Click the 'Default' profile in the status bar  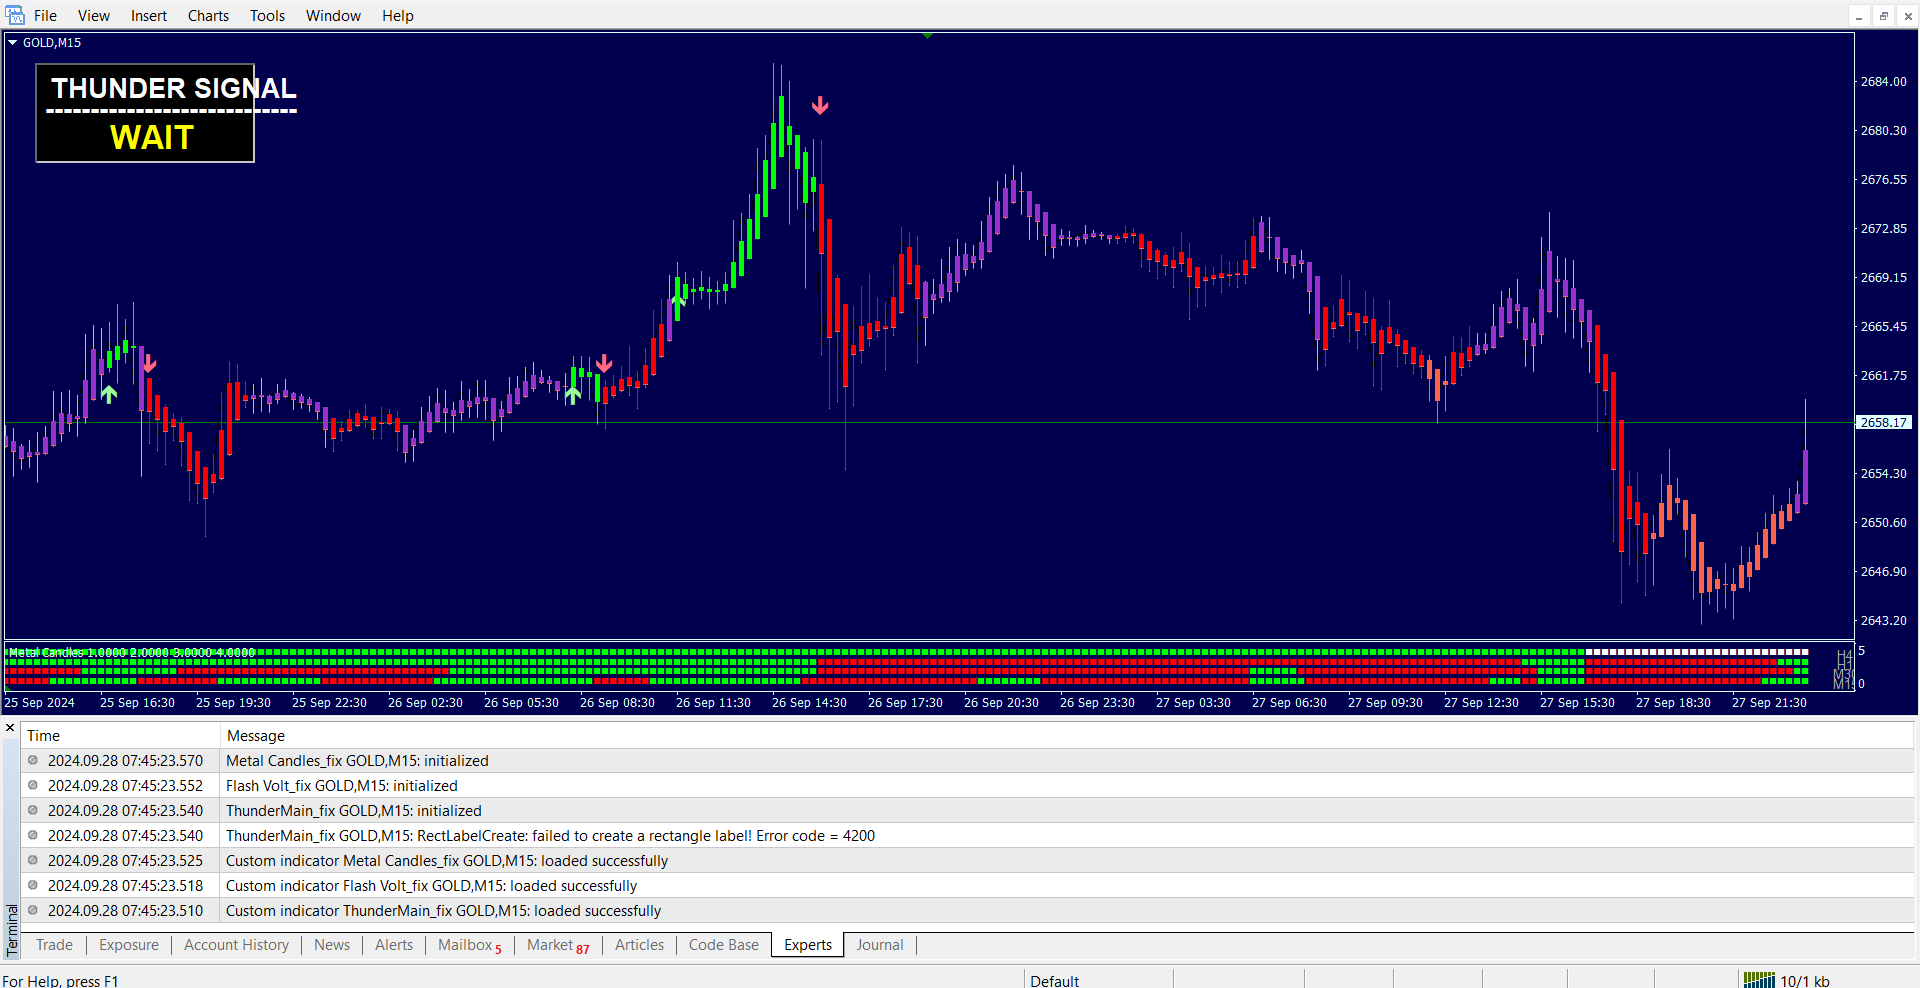(x=1055, y=981)
